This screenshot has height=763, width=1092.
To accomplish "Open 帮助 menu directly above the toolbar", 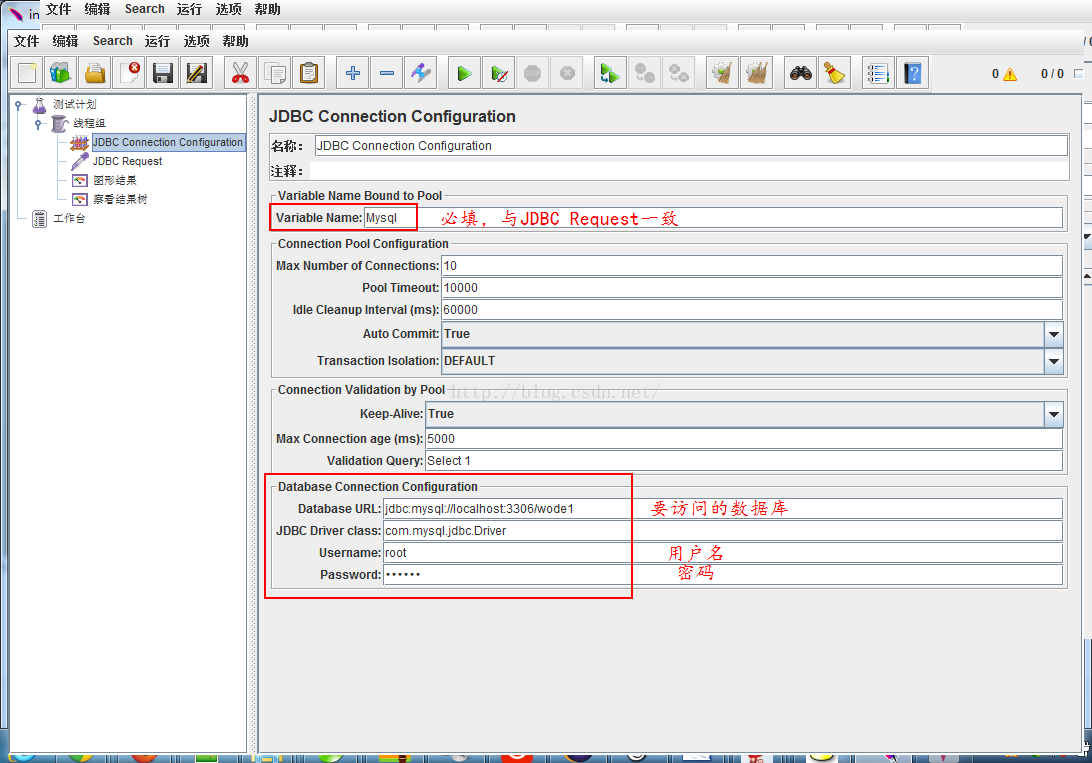I will point(235,41).
